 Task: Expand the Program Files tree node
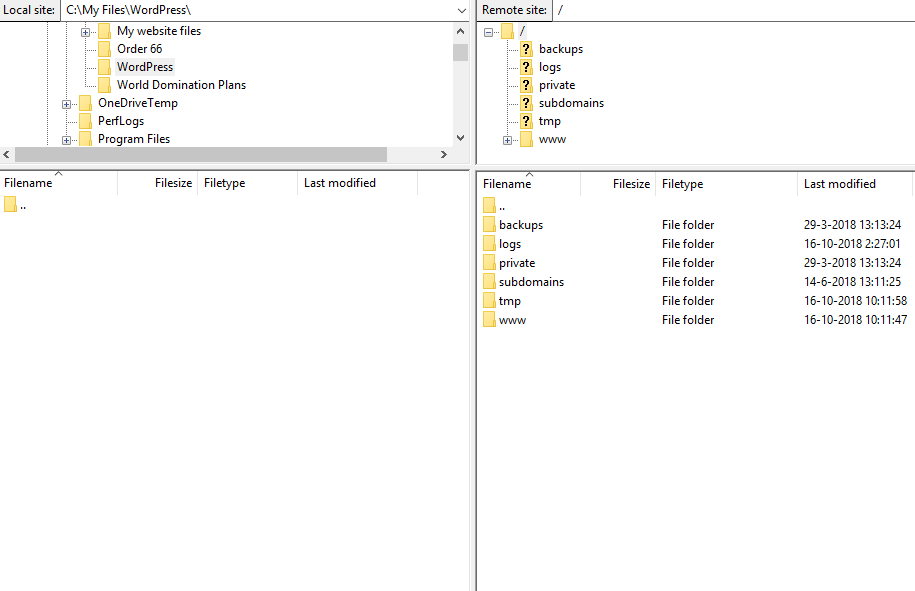click(67, 140)
